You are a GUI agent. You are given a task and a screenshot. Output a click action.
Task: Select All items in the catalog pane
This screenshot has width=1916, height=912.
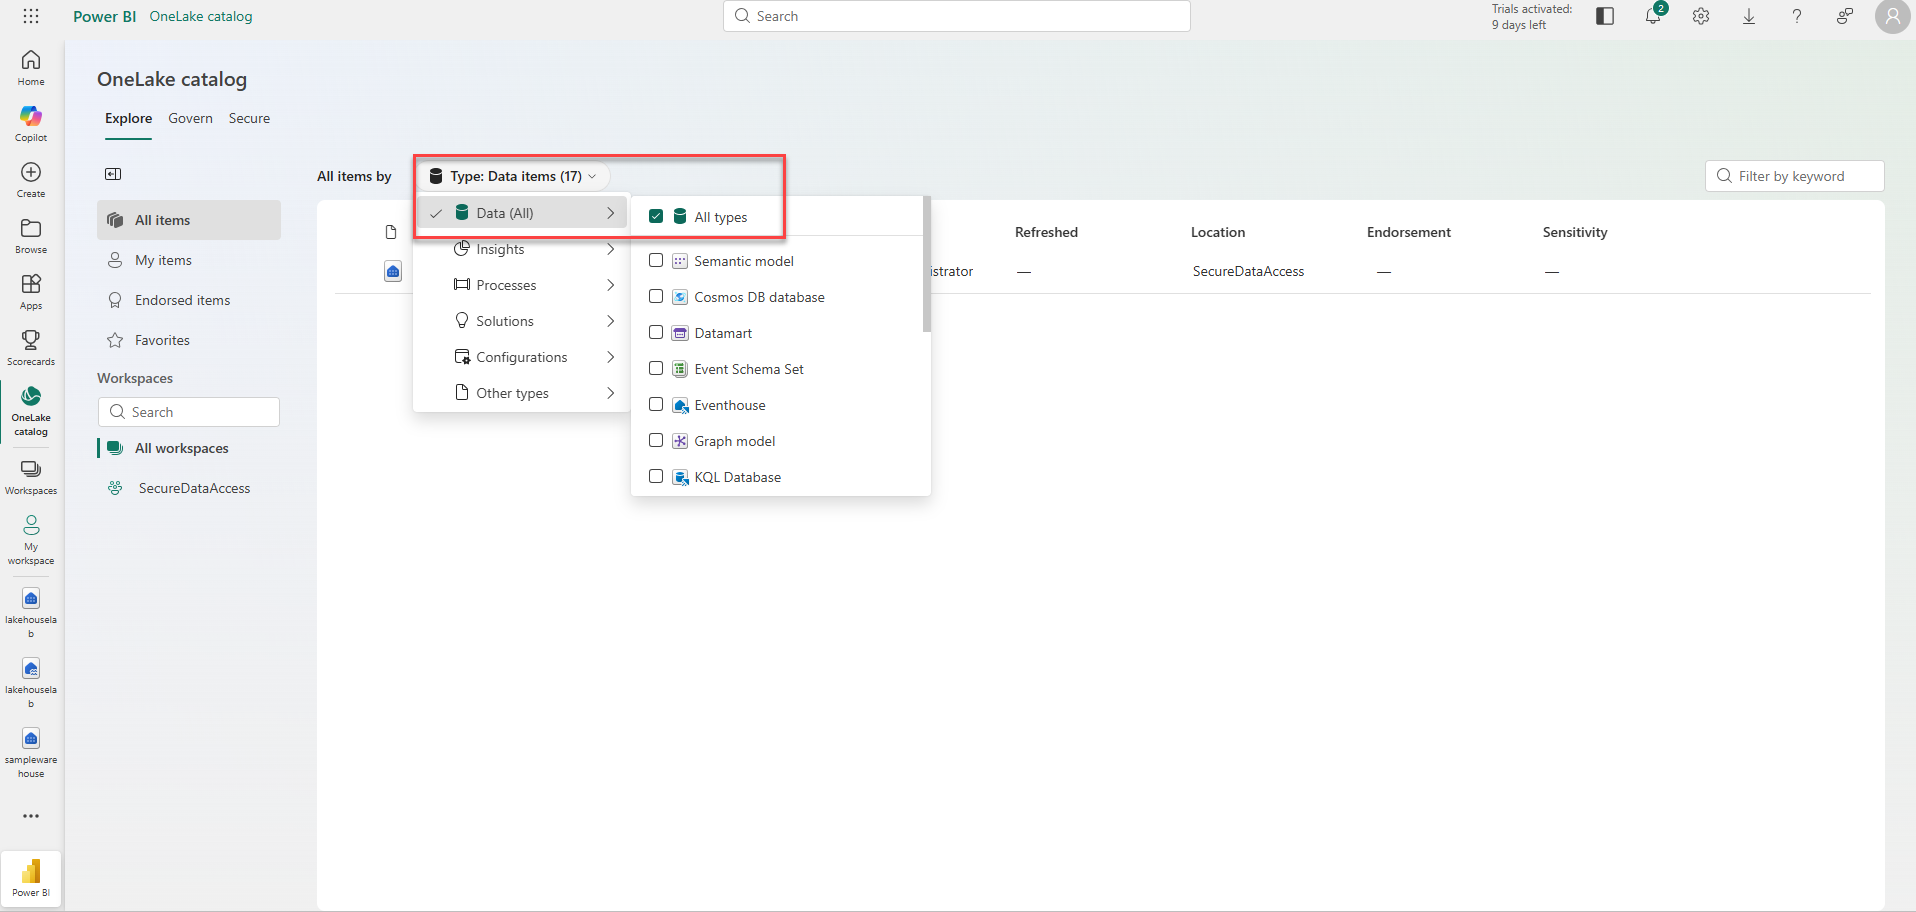[x=189, y=220]
